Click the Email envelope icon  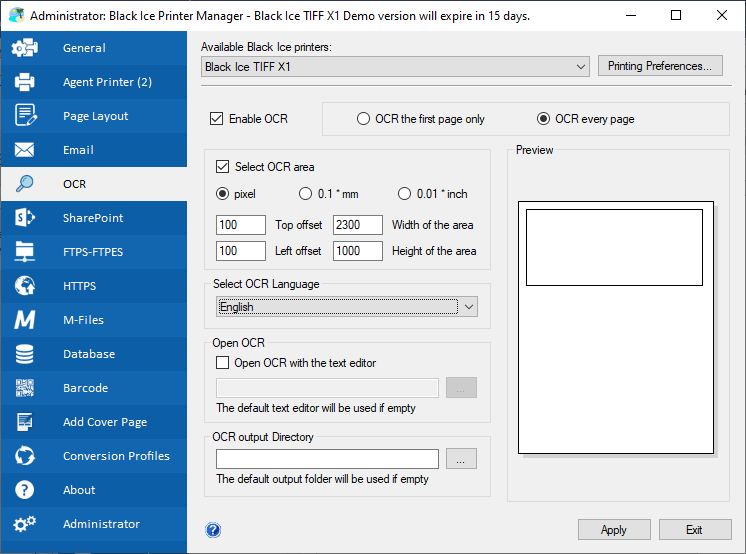coord(25,150)
